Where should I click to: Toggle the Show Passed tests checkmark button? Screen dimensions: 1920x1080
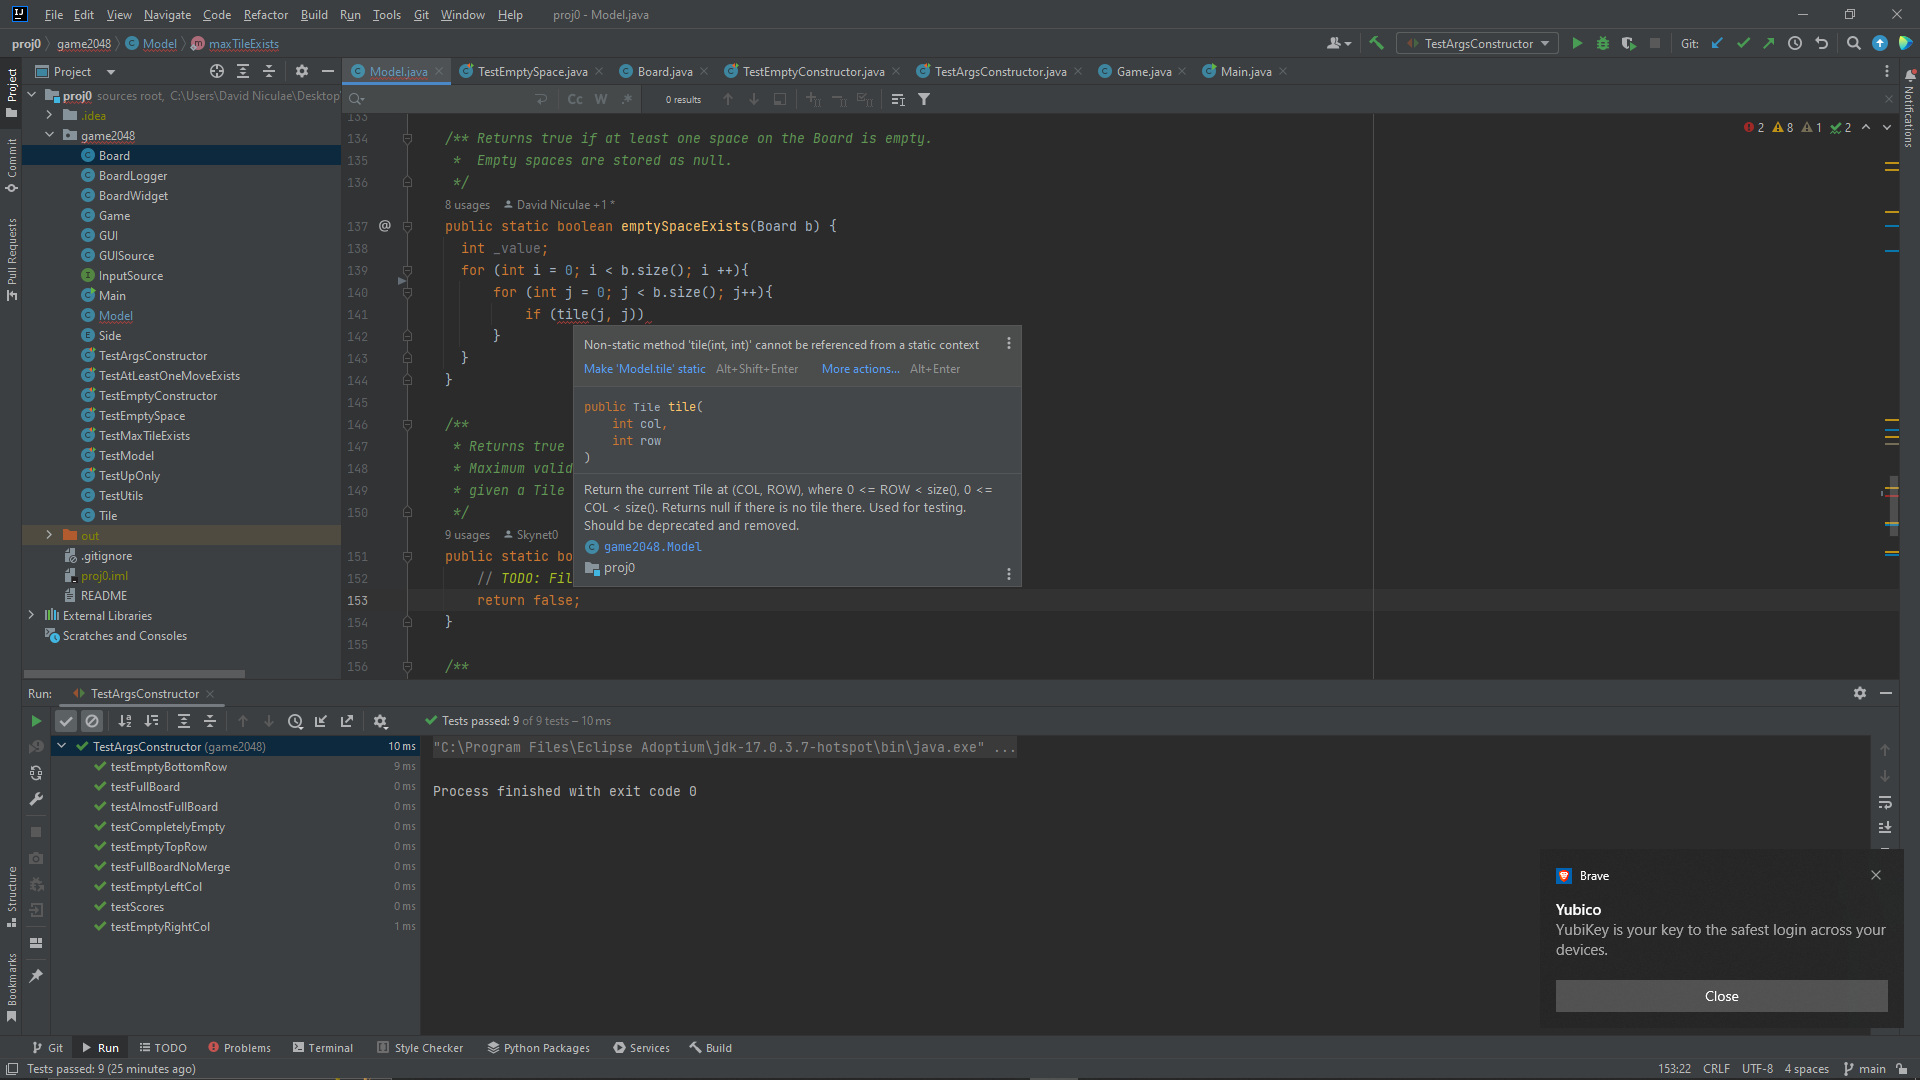point(66,721)
